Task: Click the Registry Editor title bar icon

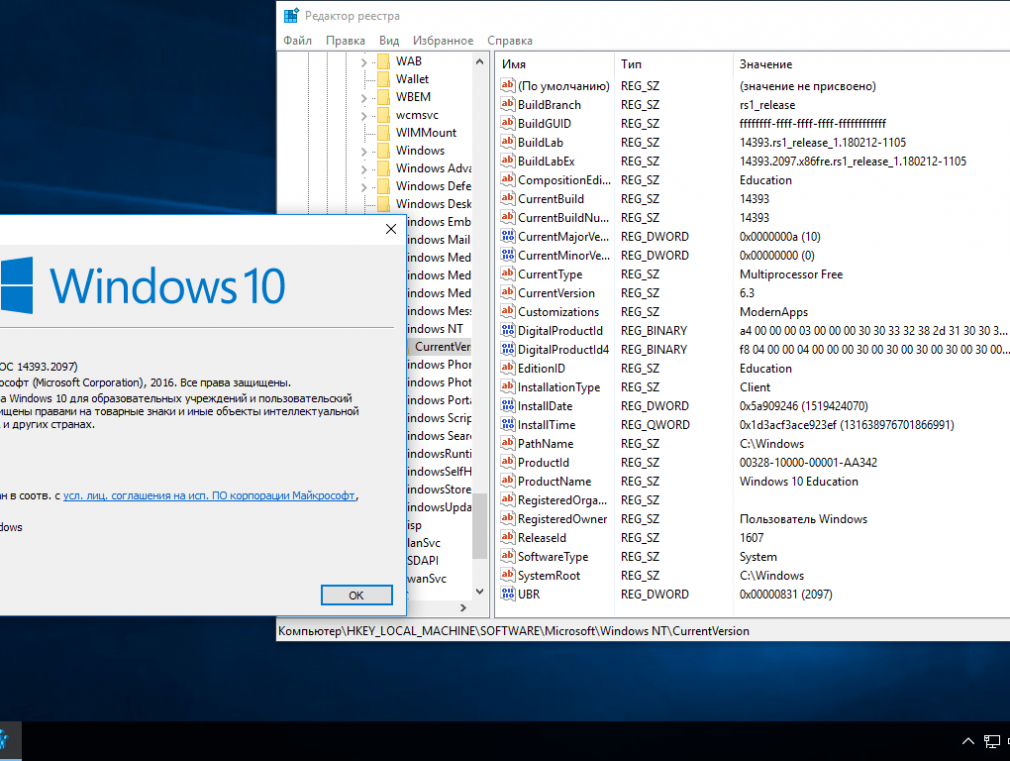Action: [291, 15]
